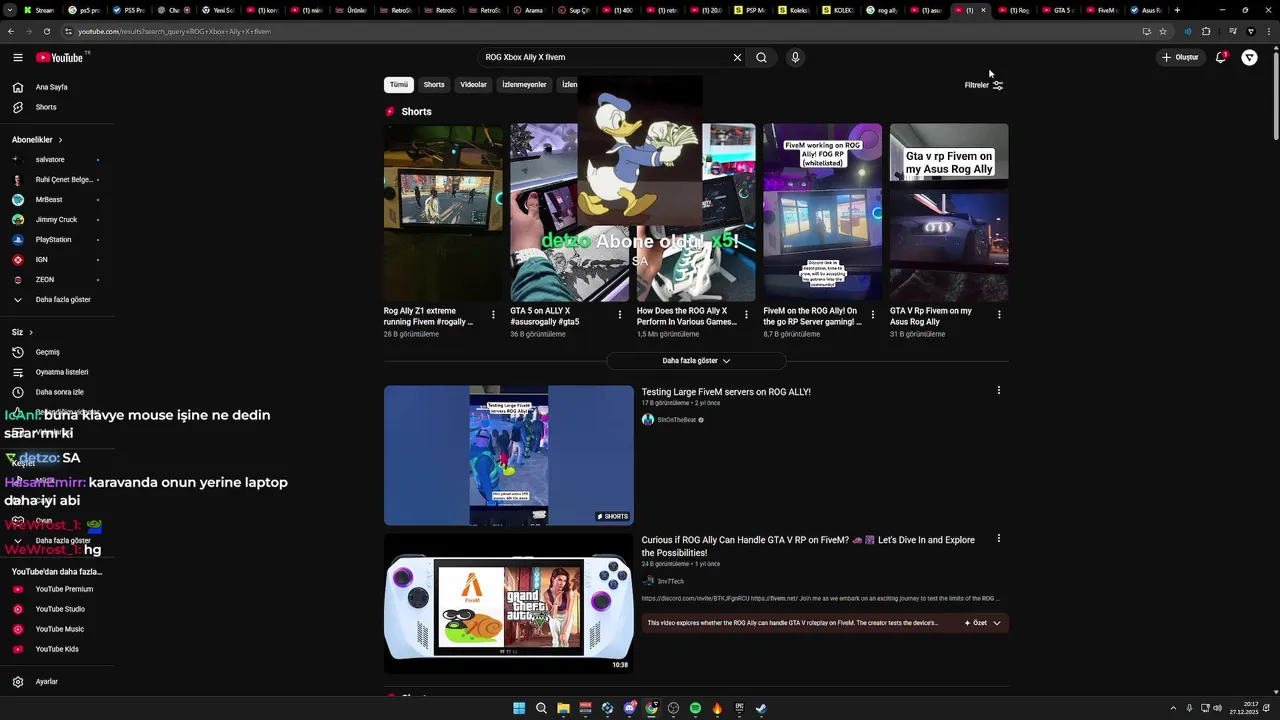Open Windows Start menu
The height and width of the screenshot is (720, 1280).
pyautogui.click(x=519, y=708)
